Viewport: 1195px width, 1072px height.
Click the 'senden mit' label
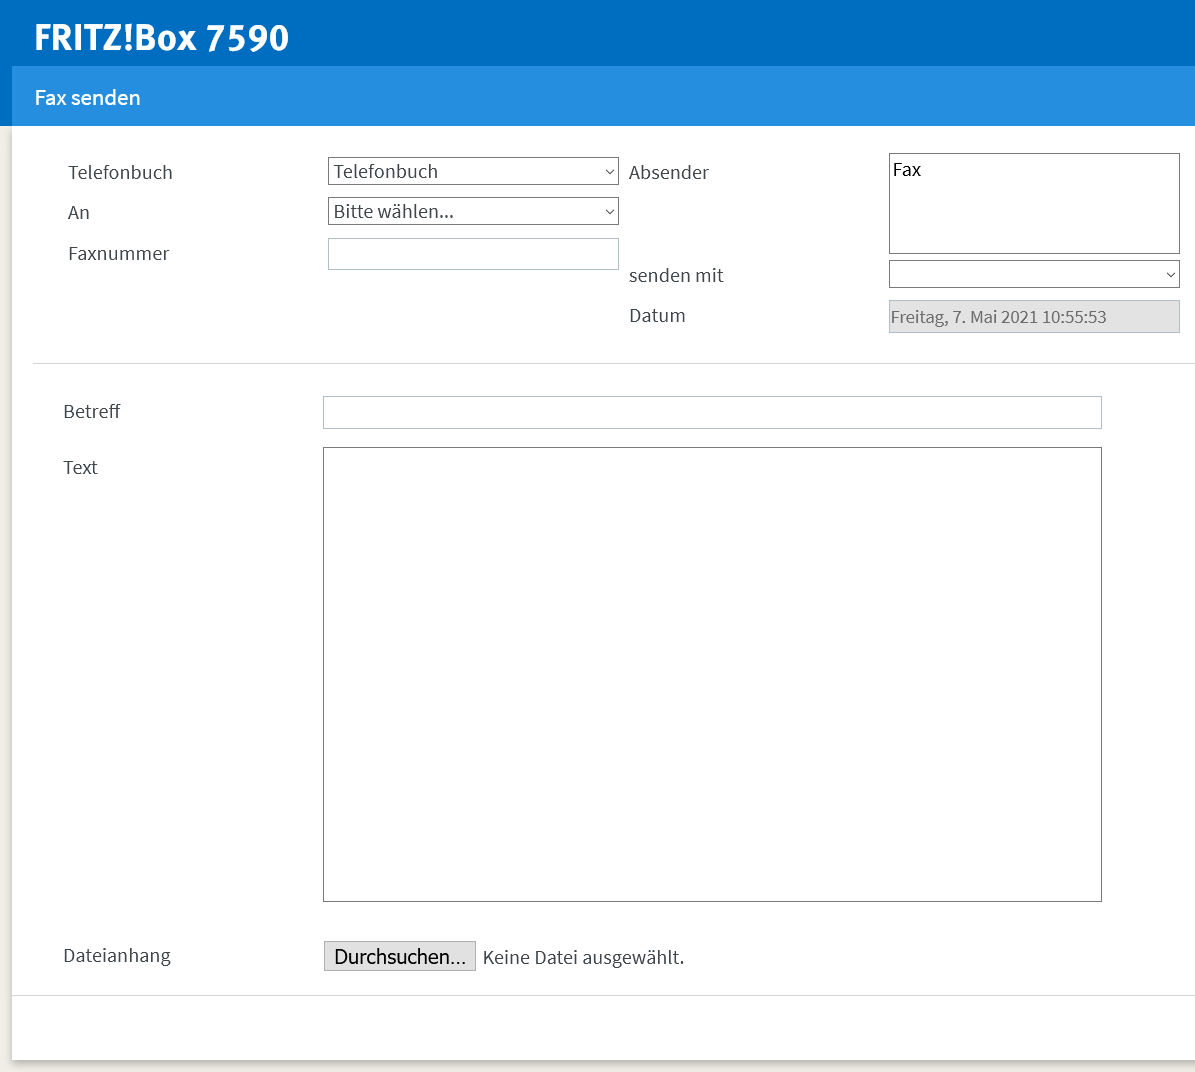(x=675, y=276)
